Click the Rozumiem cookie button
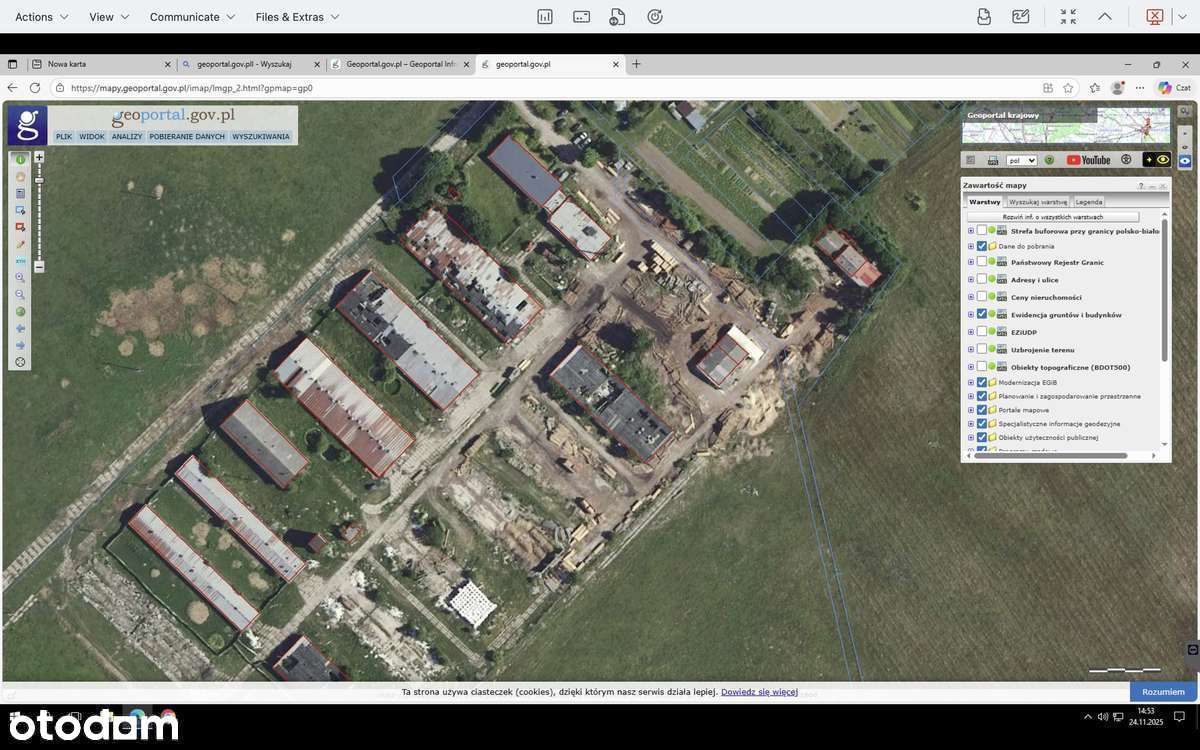 tap(1163, 692)
